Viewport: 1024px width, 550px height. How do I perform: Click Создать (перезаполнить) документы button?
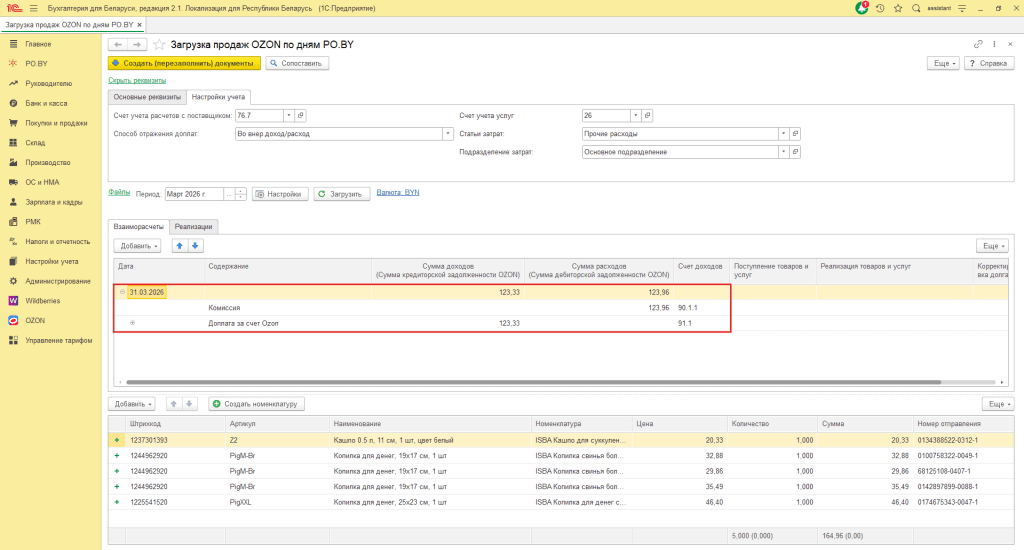[184, 63]
